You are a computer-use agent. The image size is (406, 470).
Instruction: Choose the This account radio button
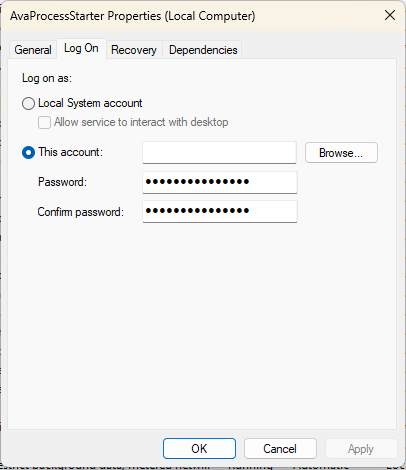28,153
